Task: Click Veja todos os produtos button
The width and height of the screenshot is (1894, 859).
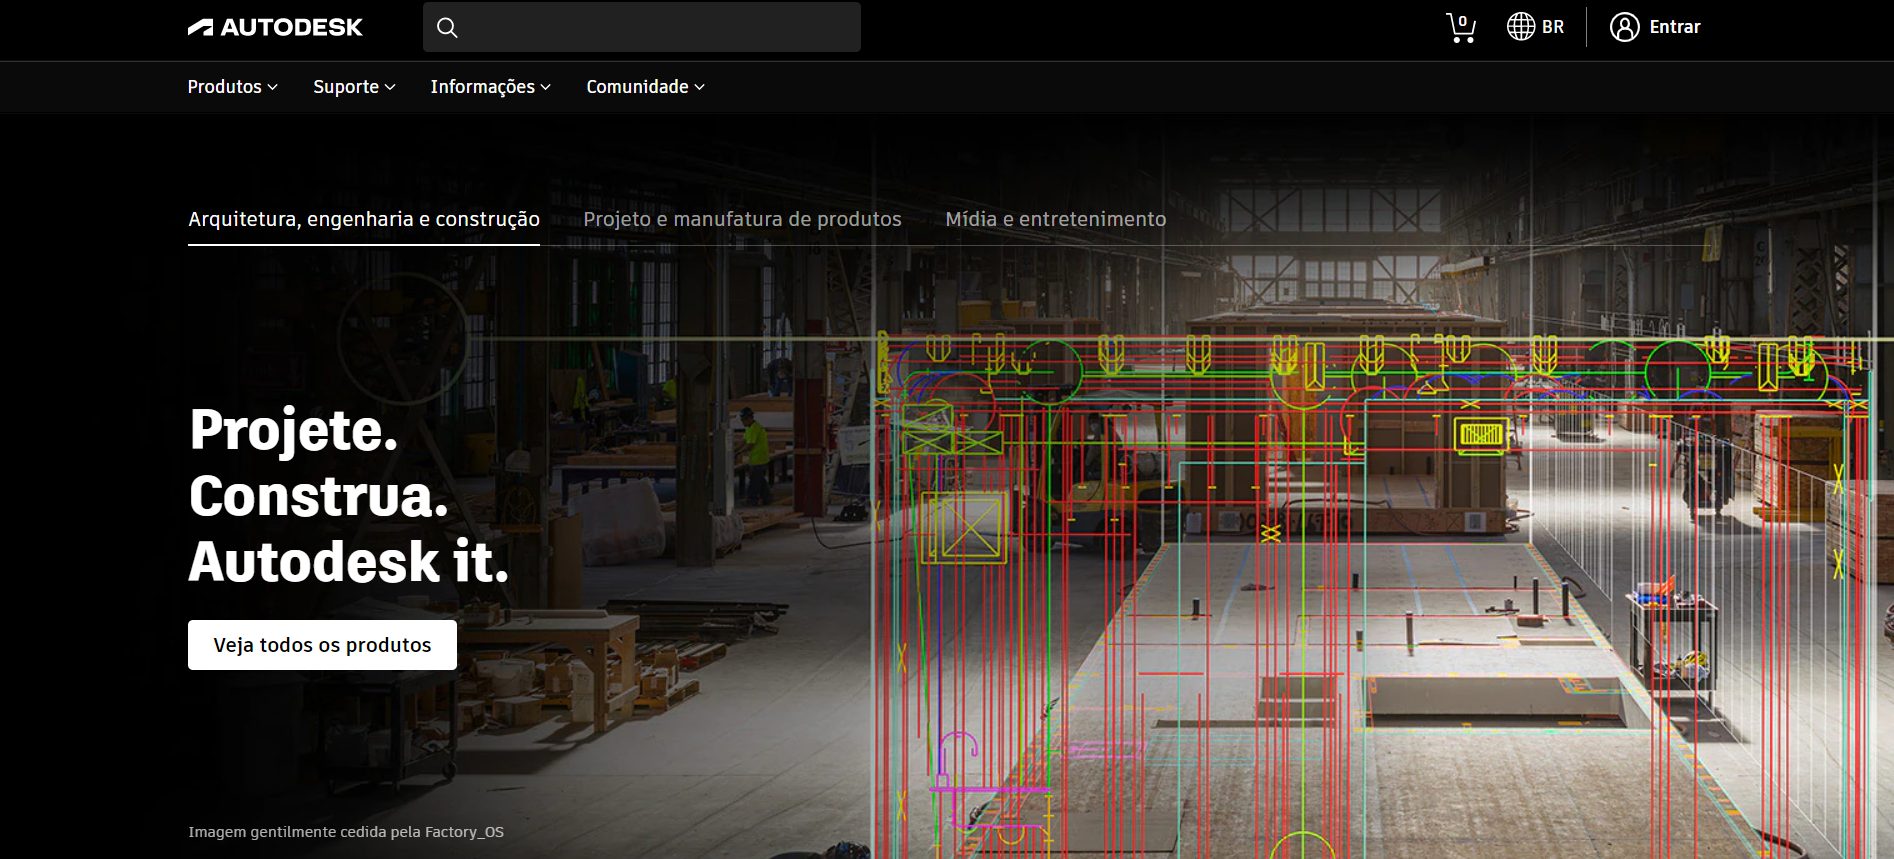Action: (x=322, y=645)
